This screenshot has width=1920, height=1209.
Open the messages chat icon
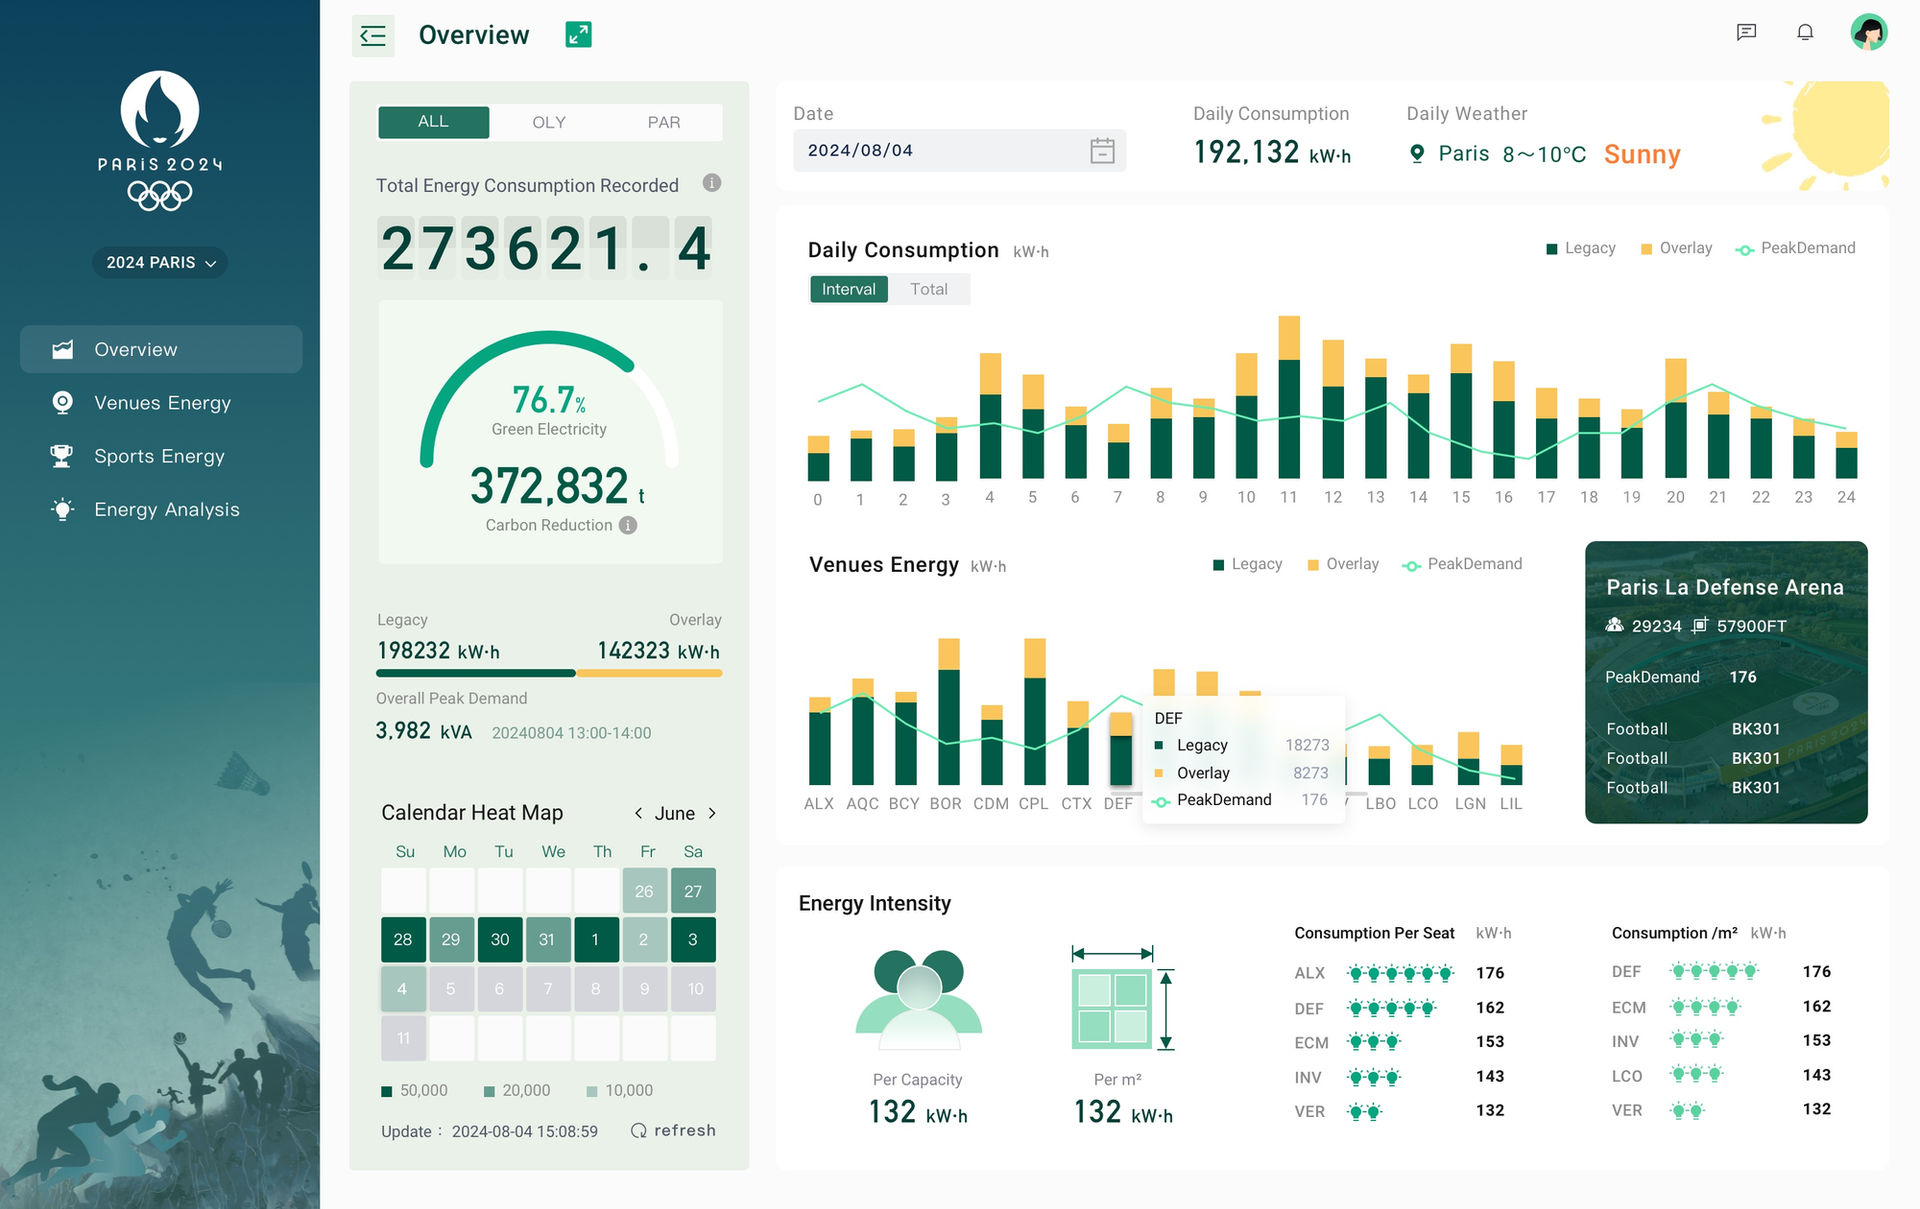(x=1746, y=33)
